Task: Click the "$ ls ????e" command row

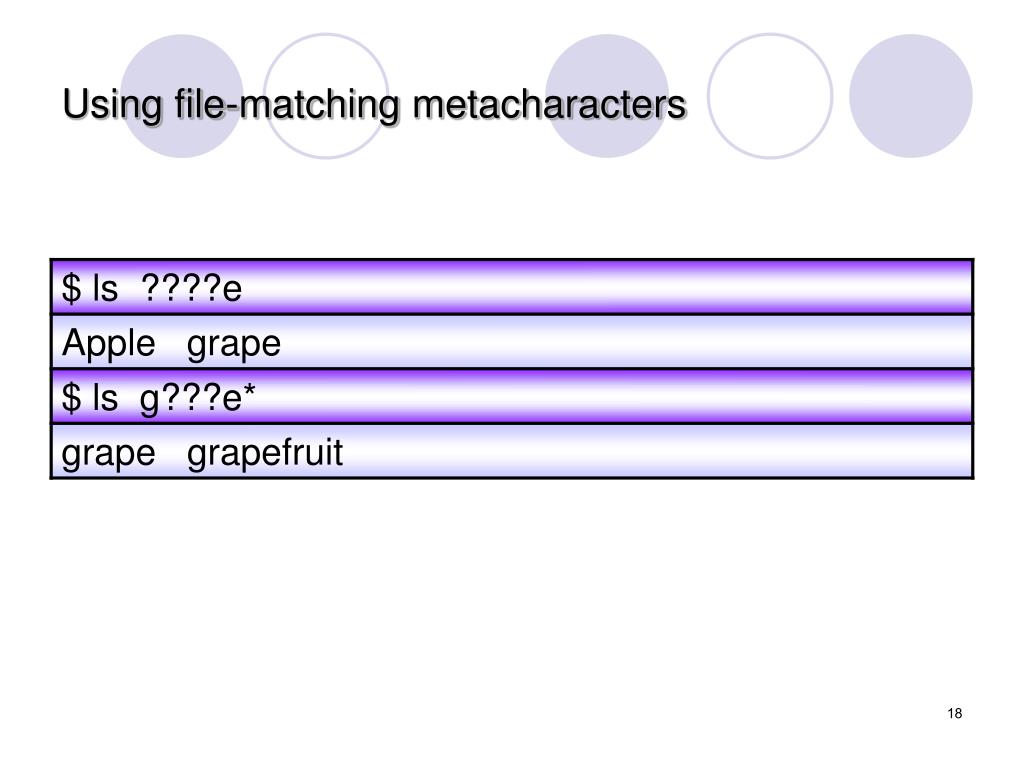Action: pos(512,287)
